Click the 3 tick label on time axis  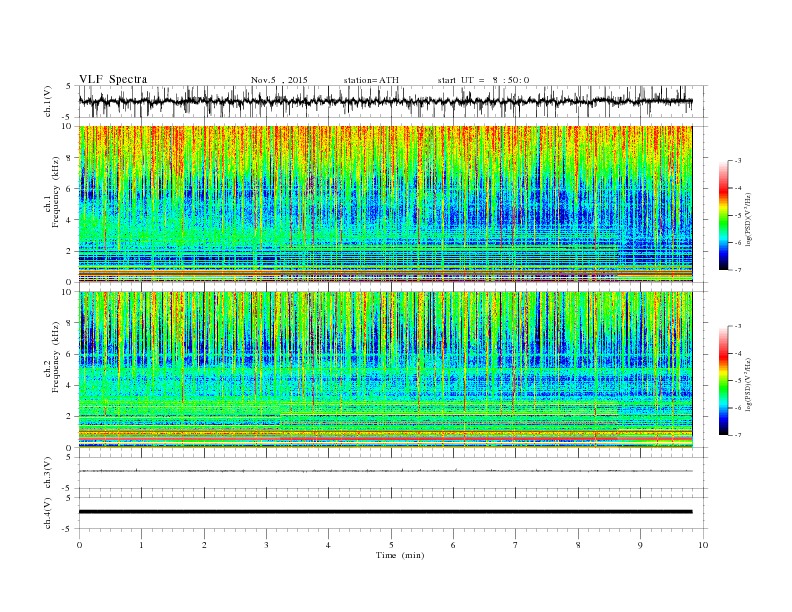[266, 545]
